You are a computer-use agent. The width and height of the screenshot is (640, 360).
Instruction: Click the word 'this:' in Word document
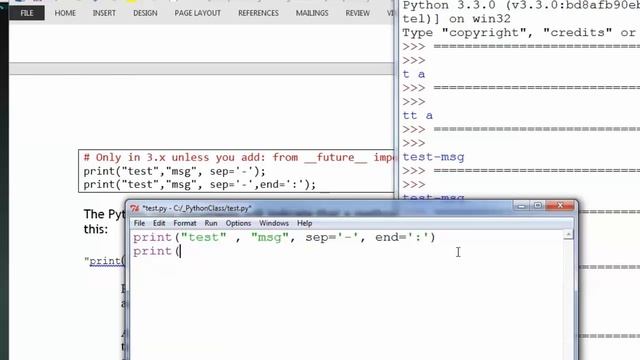[96, 229]
